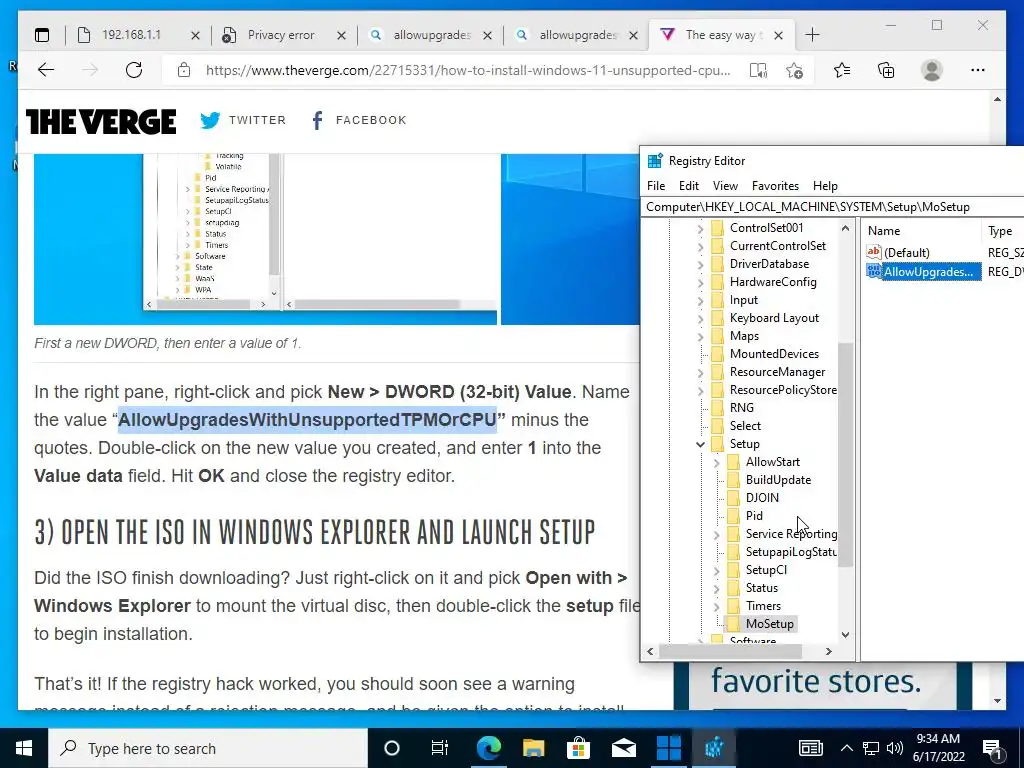Click The Verge logo
Screen dimensions: 1024x768
pyautogui.click(x=101, y=121)
